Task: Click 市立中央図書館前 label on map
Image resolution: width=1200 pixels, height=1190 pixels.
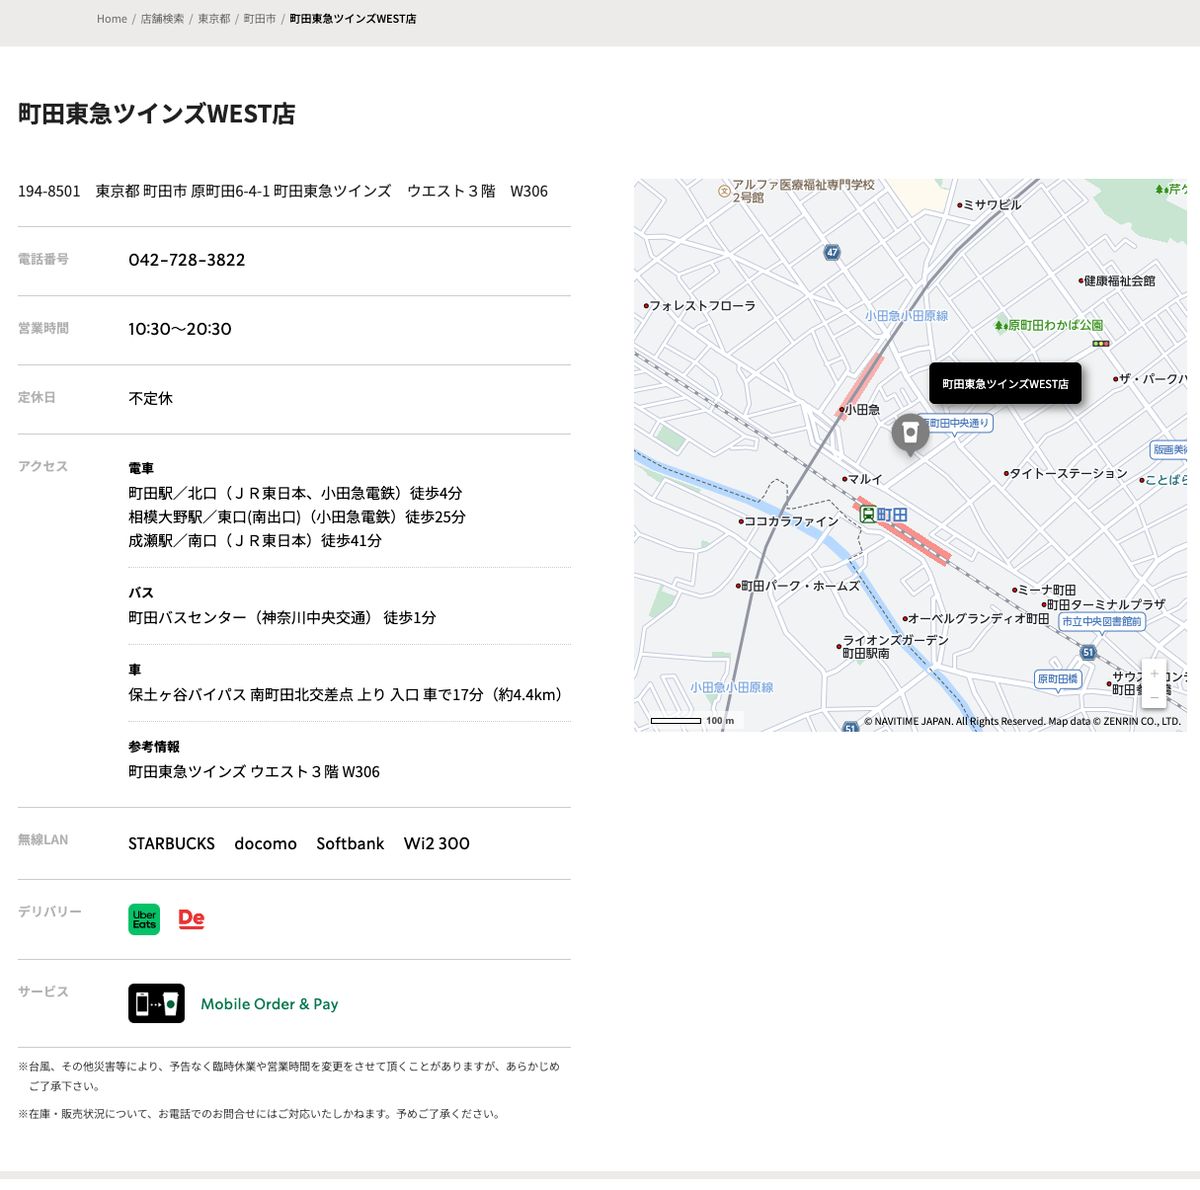Action: pyautogui.click(x=1101, y=621)
